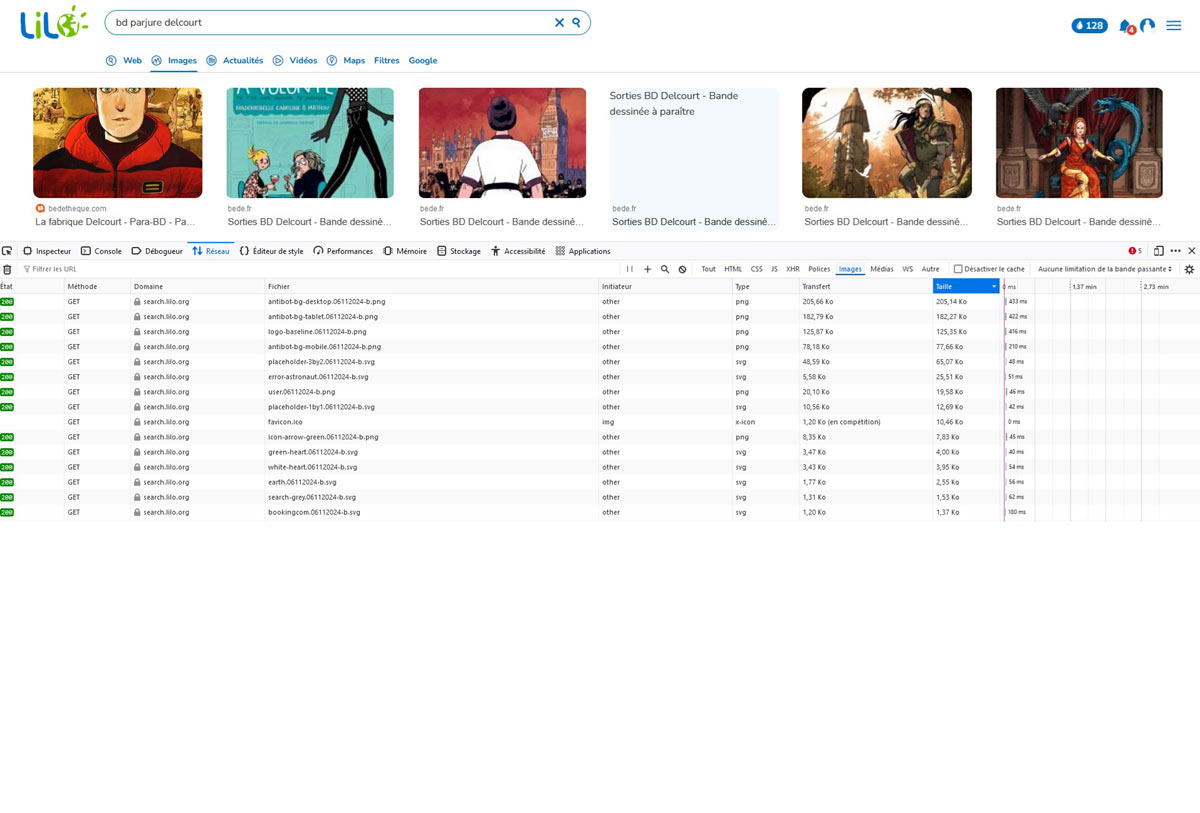Clear the search box with the X icon
The image size is (1200, 813).
click(560, 22)
